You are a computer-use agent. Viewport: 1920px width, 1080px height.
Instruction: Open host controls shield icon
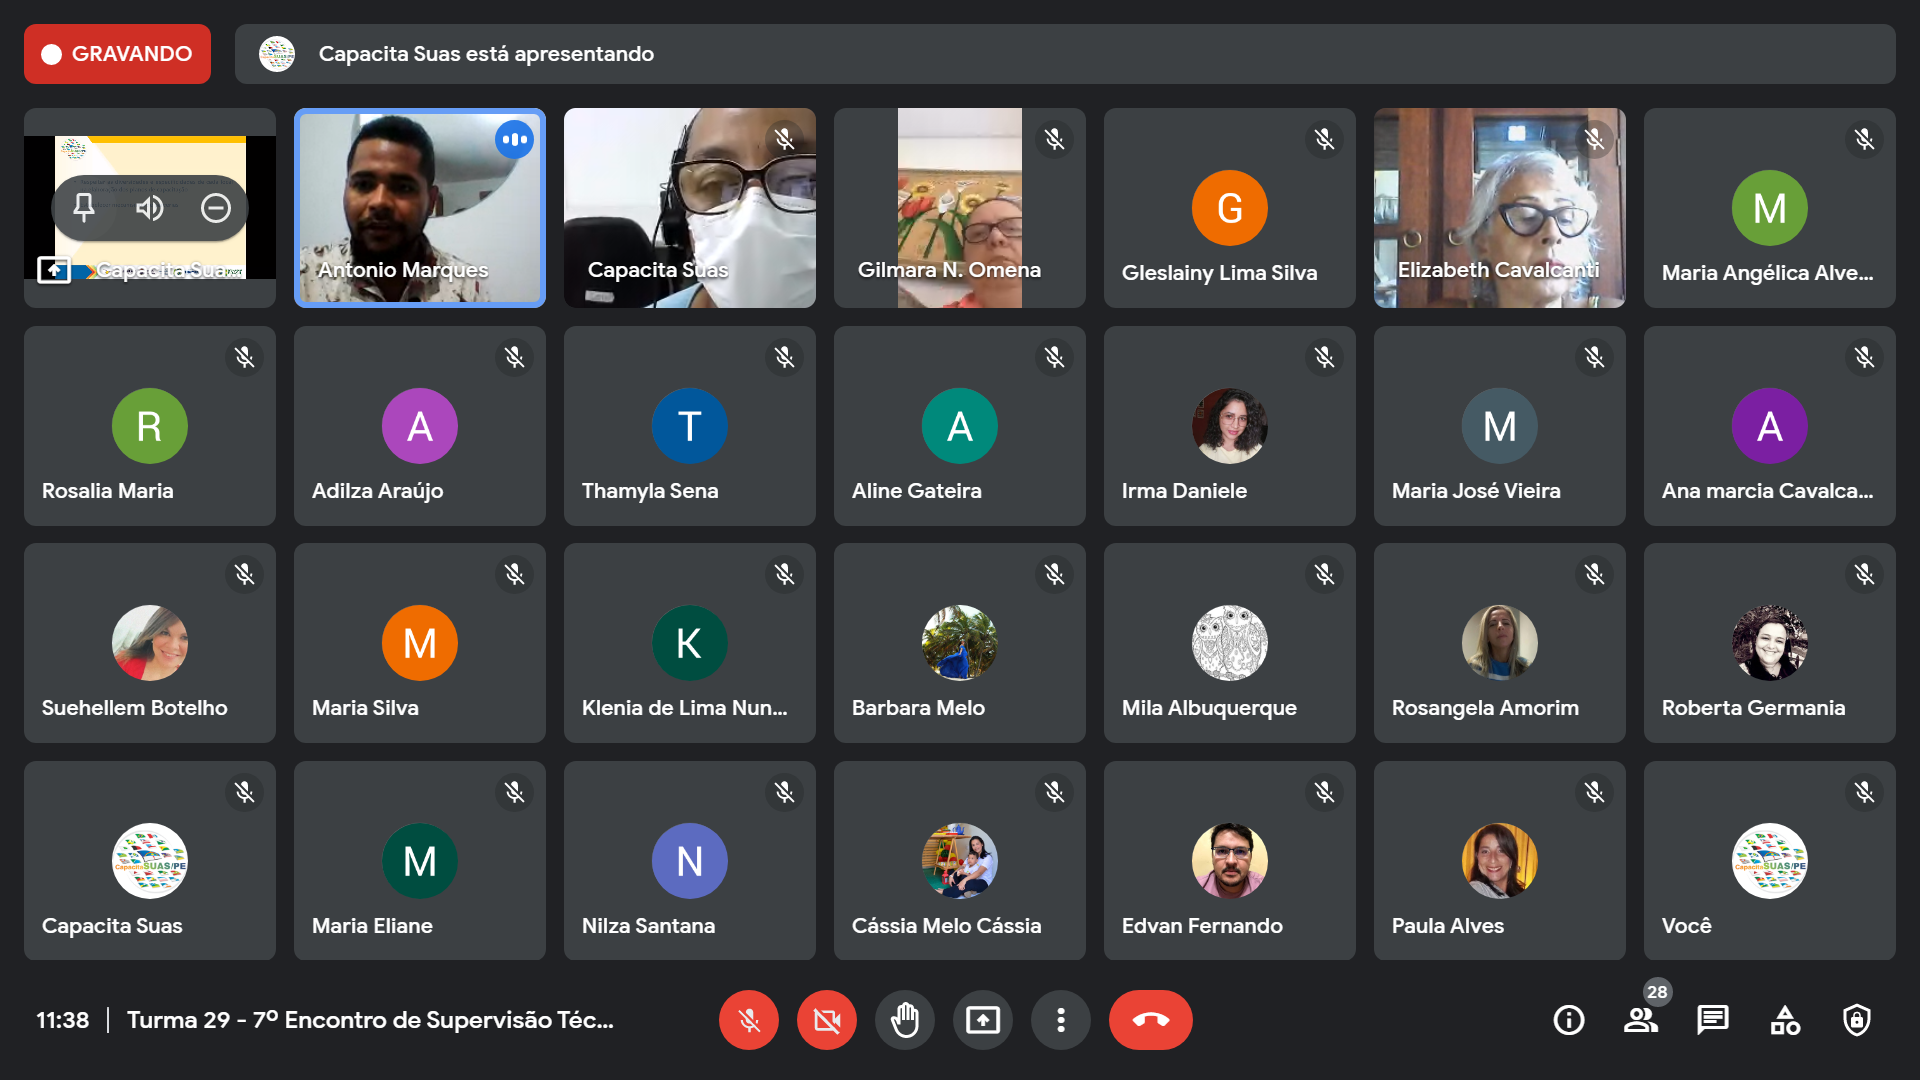click(x=1857, y=1020)
